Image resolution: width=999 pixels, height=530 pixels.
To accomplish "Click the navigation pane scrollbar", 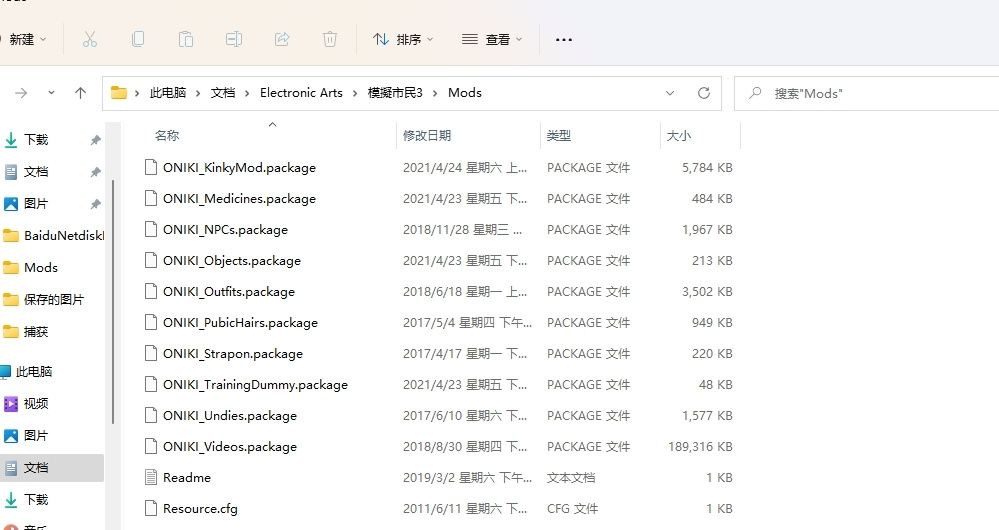I will [113, 301].
